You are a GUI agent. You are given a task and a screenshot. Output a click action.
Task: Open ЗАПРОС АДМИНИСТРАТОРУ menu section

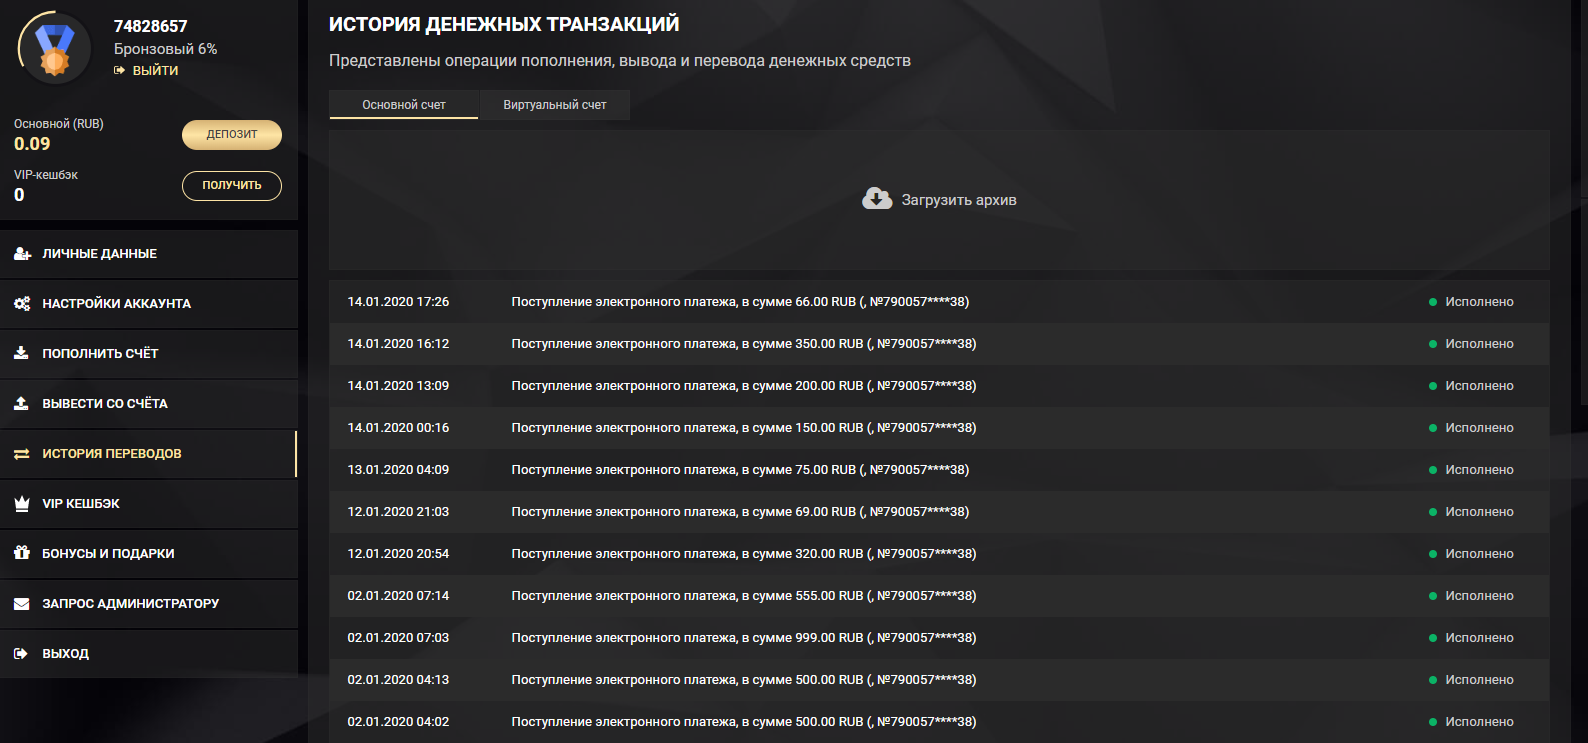tap(149, 604)
